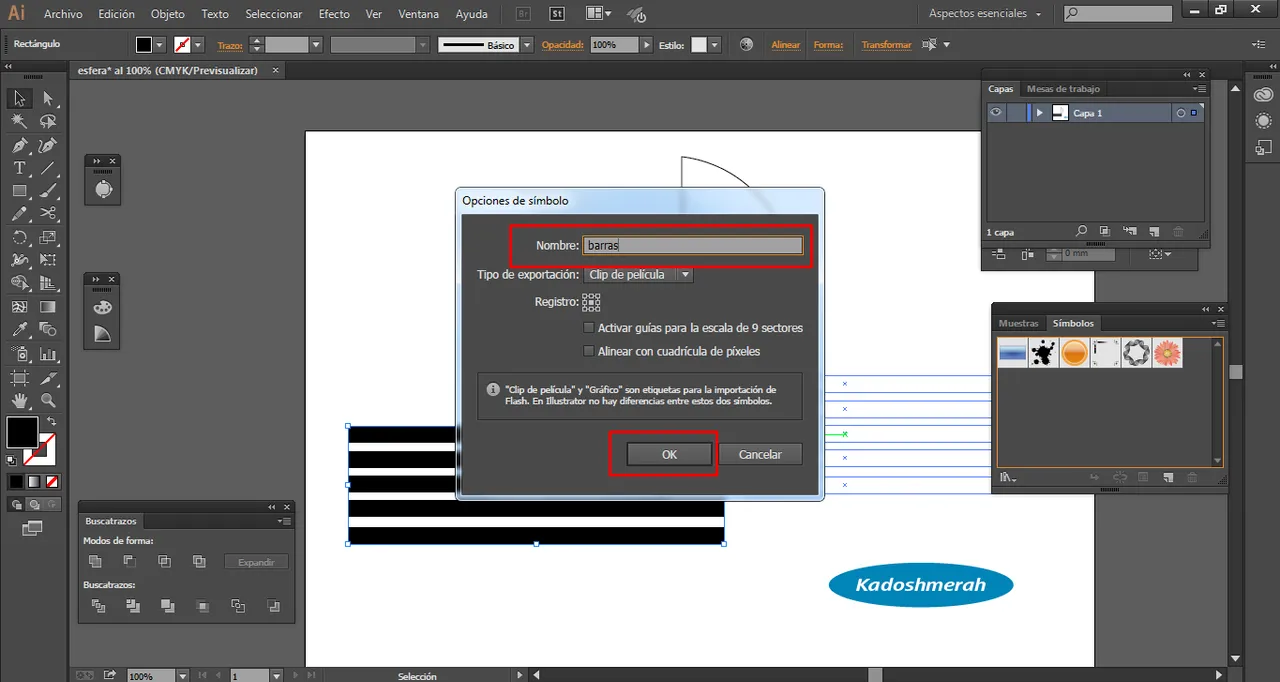Hide Capa 1 using eye icon
This screenshot has height=682, width=1280.
tap(996, 113)
